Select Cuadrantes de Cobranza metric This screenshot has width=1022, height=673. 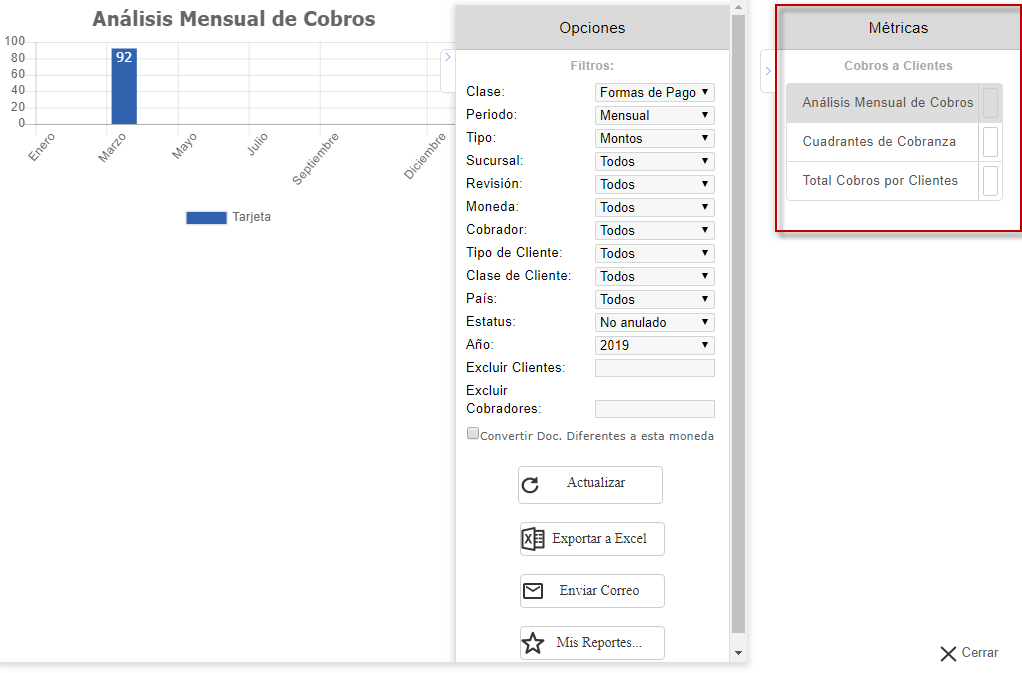(879, 142)
